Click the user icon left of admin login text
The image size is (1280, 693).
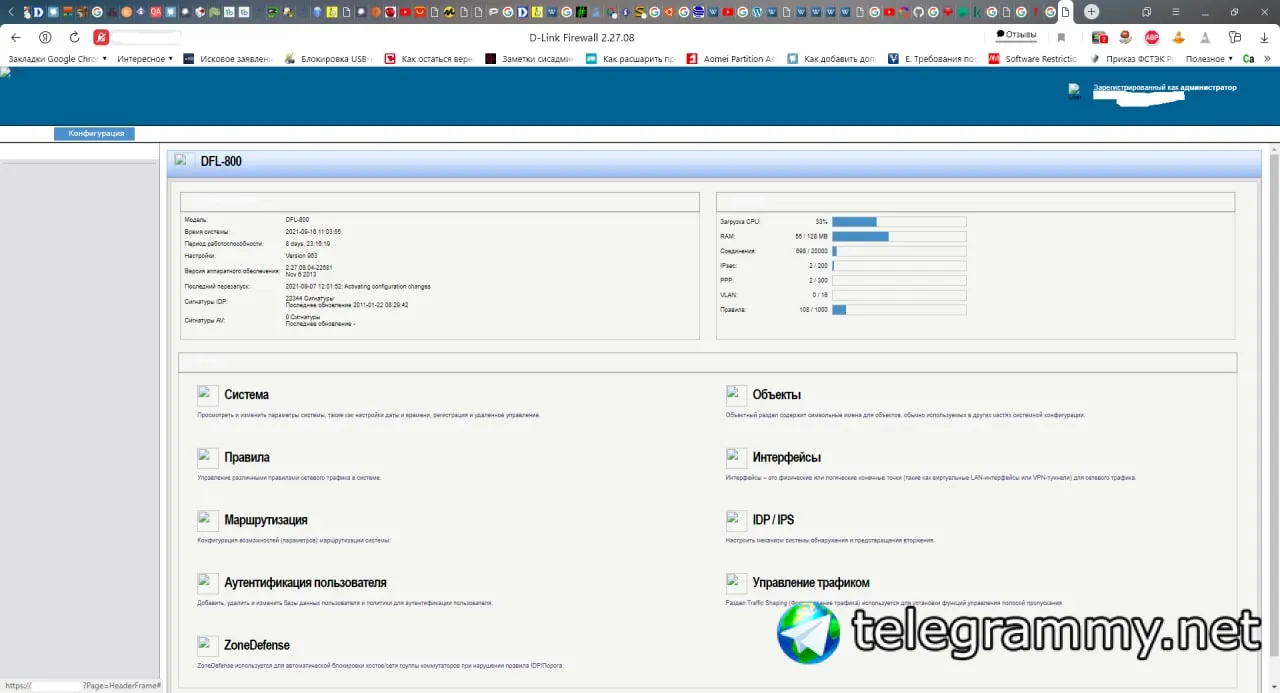(x=1075, y=91)
